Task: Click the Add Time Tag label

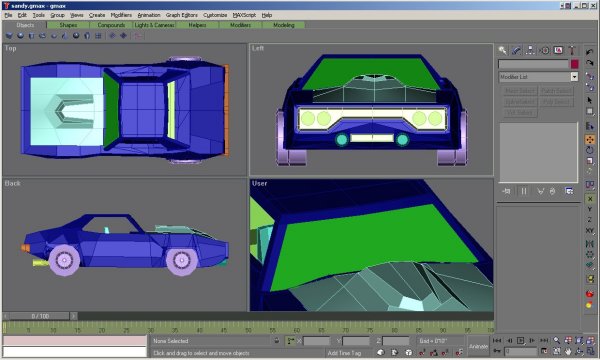Action: [x=344, y=353]
